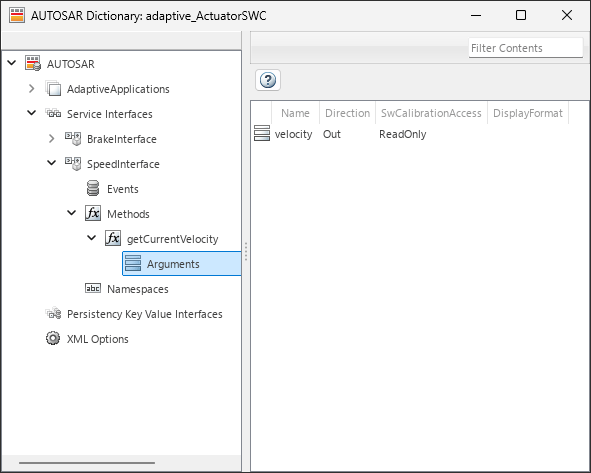Image resolution: width=591 pixels, height=473 pixels.
Task: Select the Methods tree item
Action: (x=128, y=214)
